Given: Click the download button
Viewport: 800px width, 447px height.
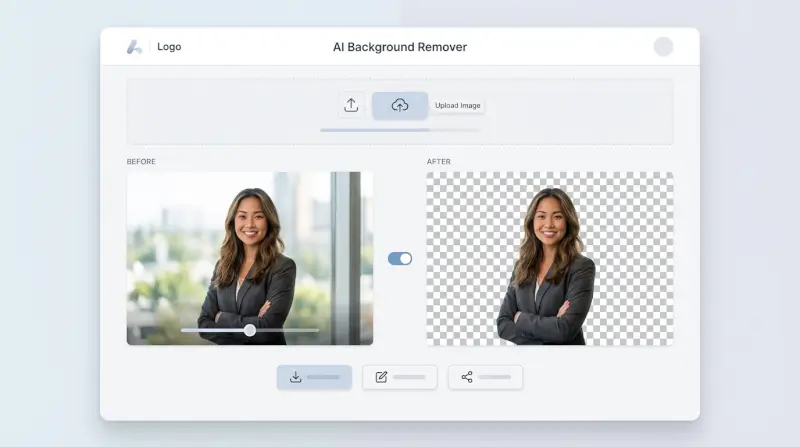Looking at the screenshot, I should (x=314, y=377).
